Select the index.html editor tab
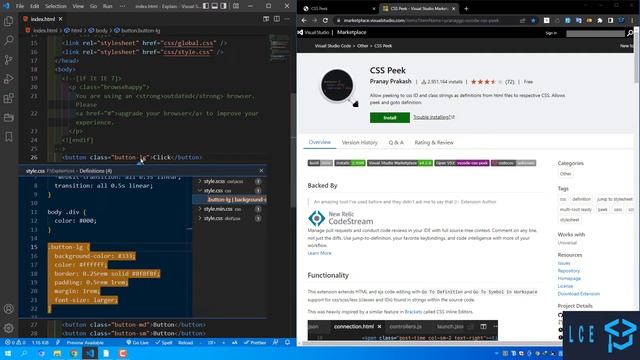This screenshot has height=360, width=640. 42,19
